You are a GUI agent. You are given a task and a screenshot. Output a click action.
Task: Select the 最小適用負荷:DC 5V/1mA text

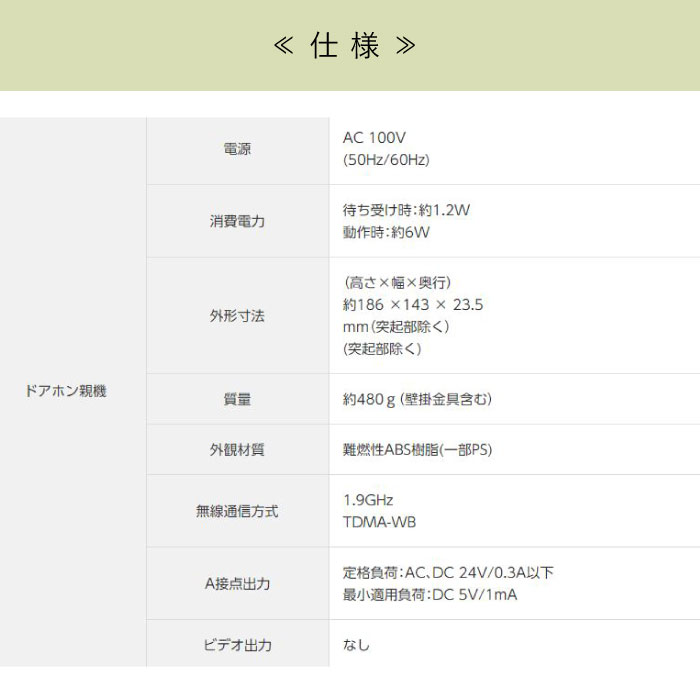tap(429, 595)
